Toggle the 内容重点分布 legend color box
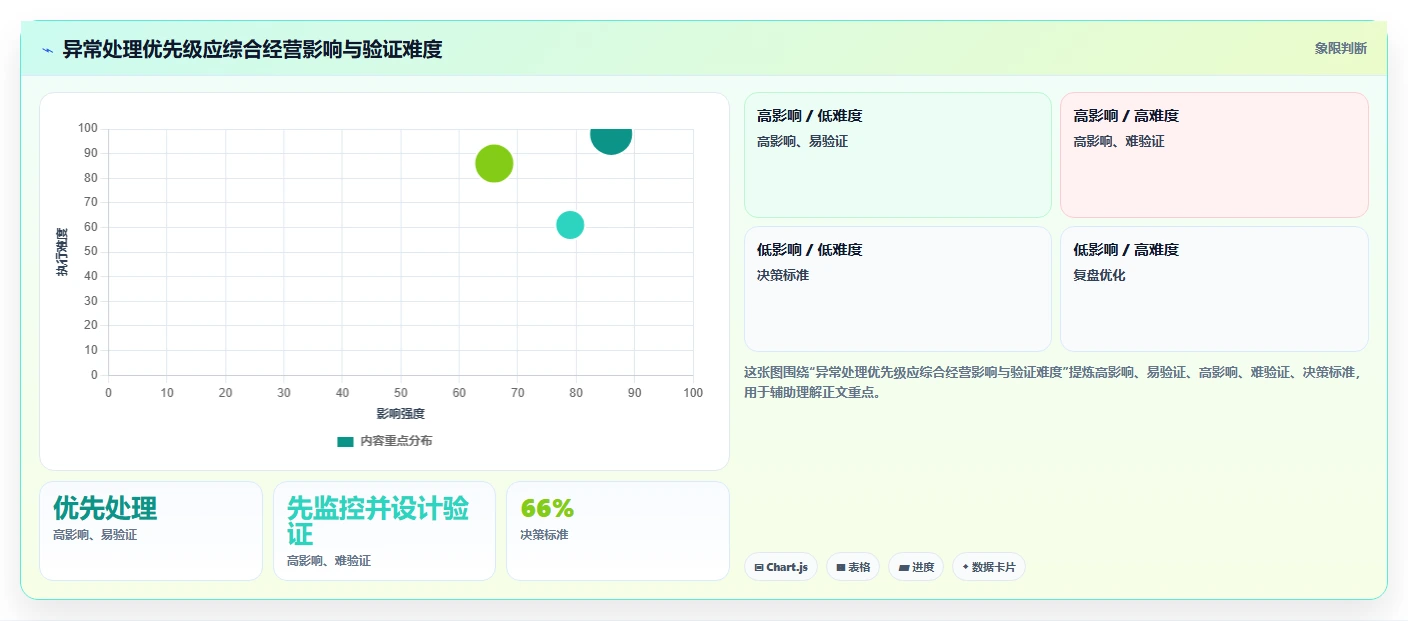Screen dimensions: 1408x621 point(345,441)
